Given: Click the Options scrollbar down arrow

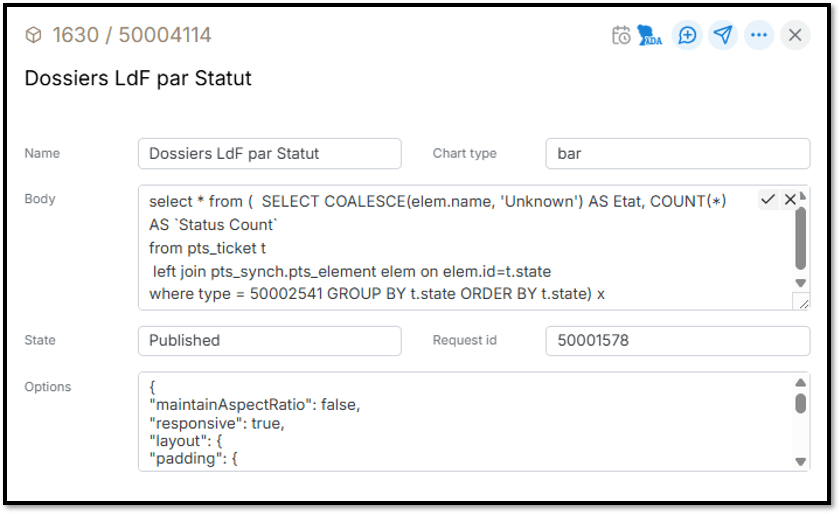Looking at the screenshot, I should pyautogui.click(x=800, y=461).
